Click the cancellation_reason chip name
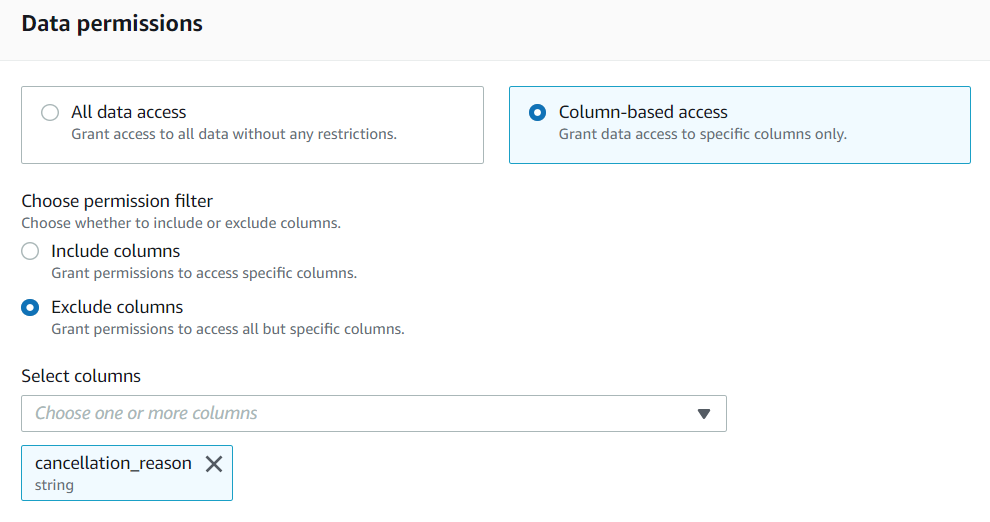This screenshot has width=990, height=522. point(113,463)
